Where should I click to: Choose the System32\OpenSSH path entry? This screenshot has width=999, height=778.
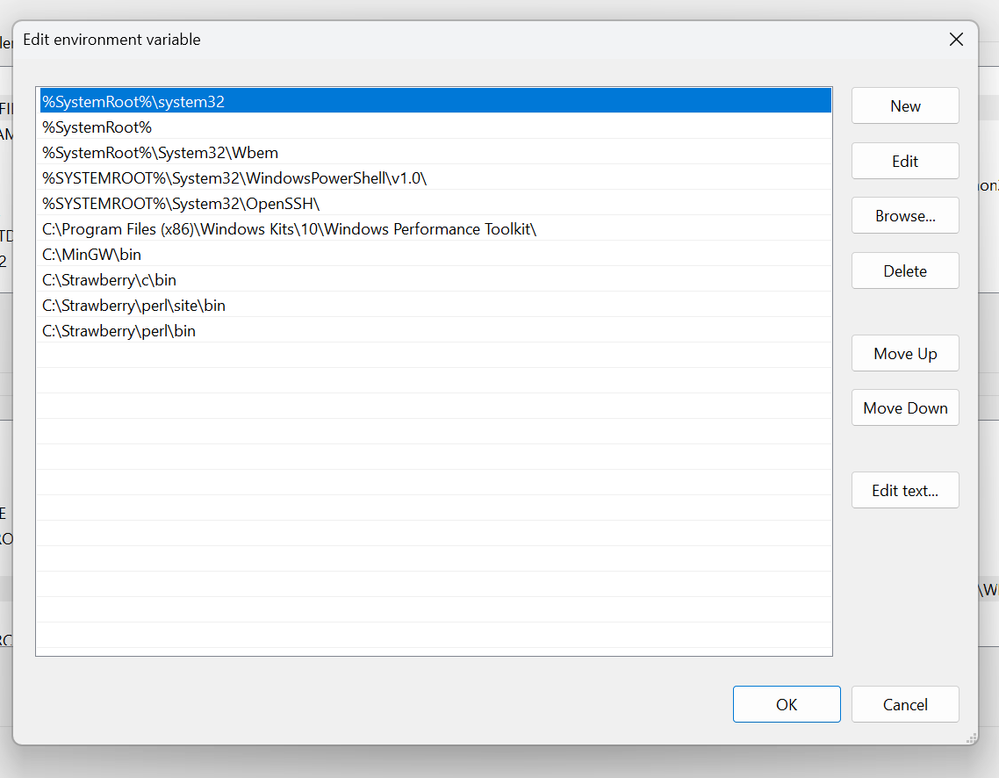181,204
